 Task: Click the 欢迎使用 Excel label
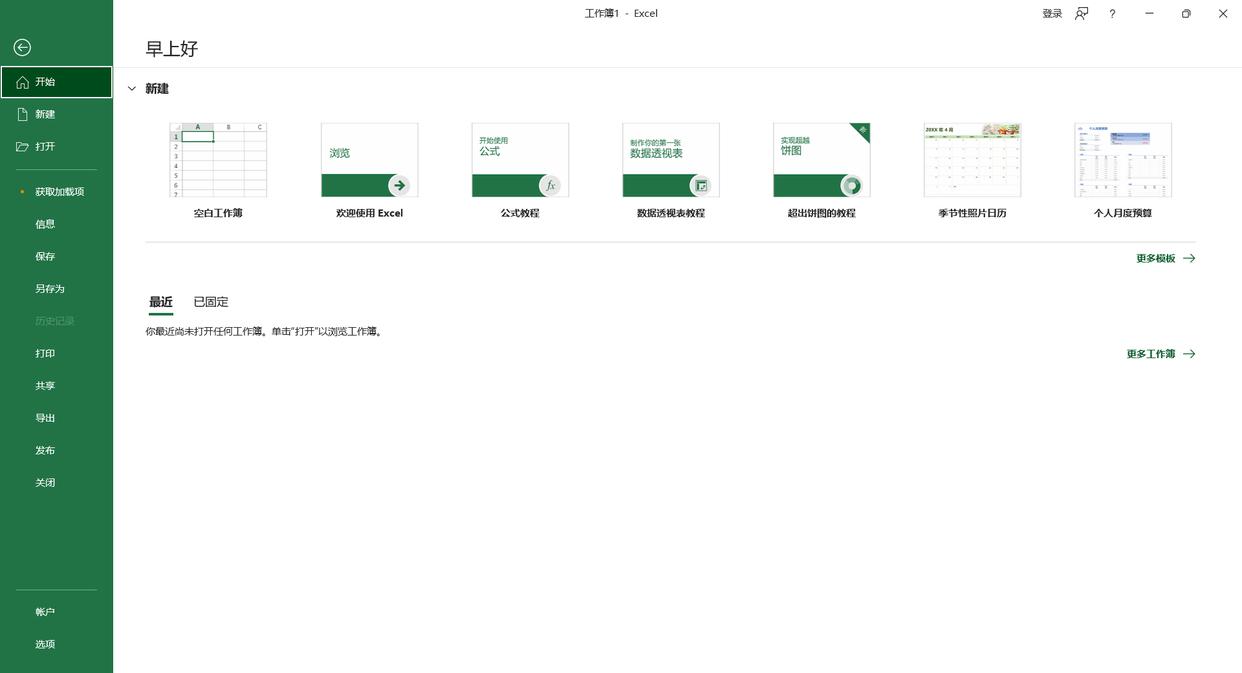370,213
